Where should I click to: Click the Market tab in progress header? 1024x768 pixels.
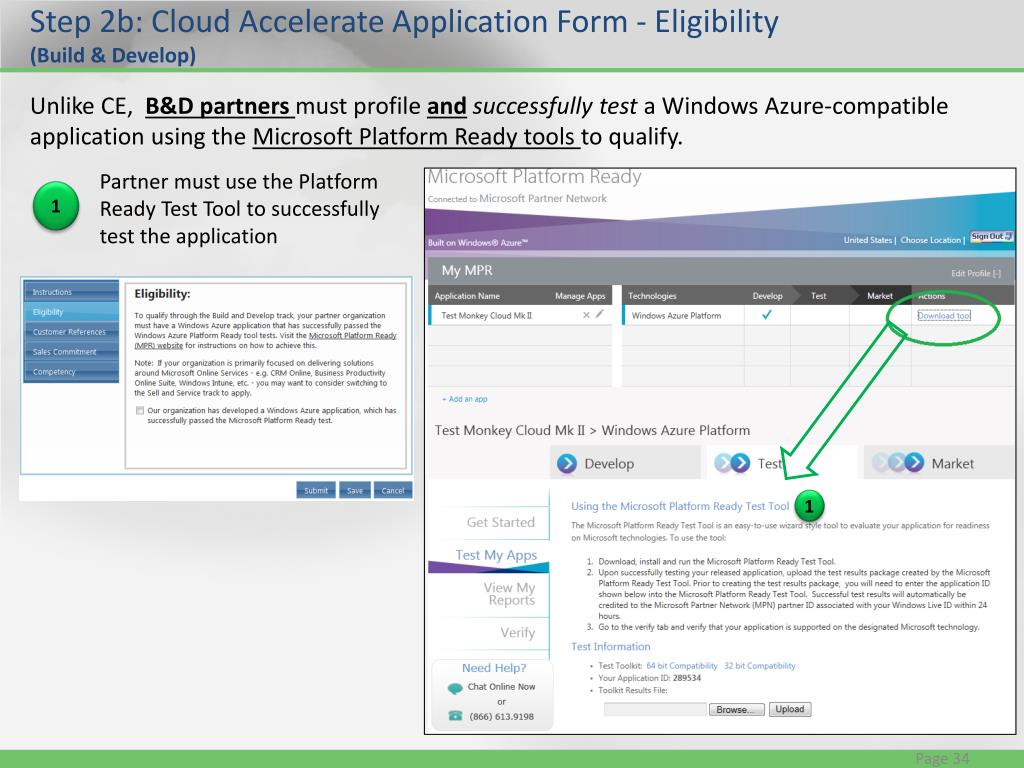880,296
